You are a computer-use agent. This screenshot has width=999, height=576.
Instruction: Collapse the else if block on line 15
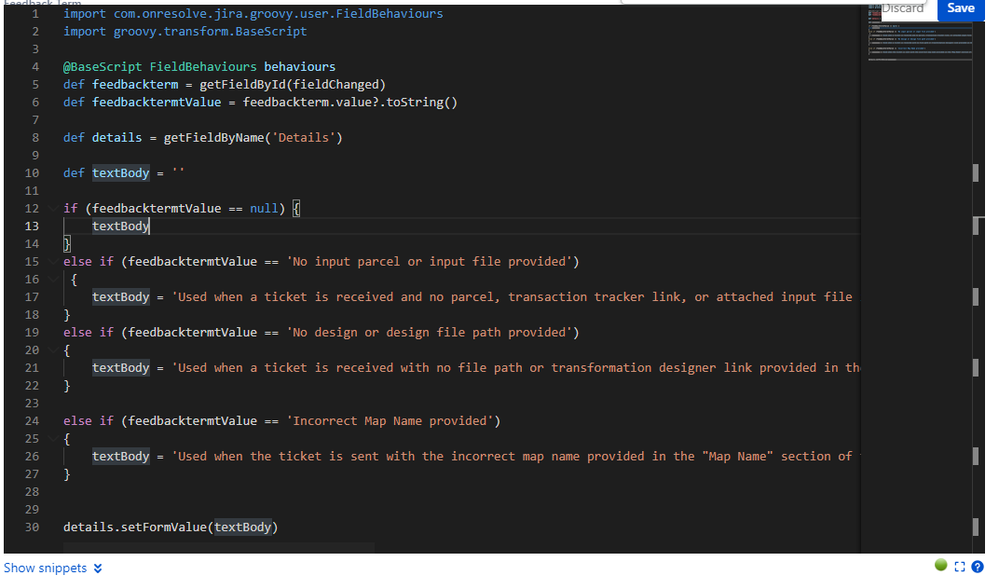pyautogui.click(x=52, y=260)
